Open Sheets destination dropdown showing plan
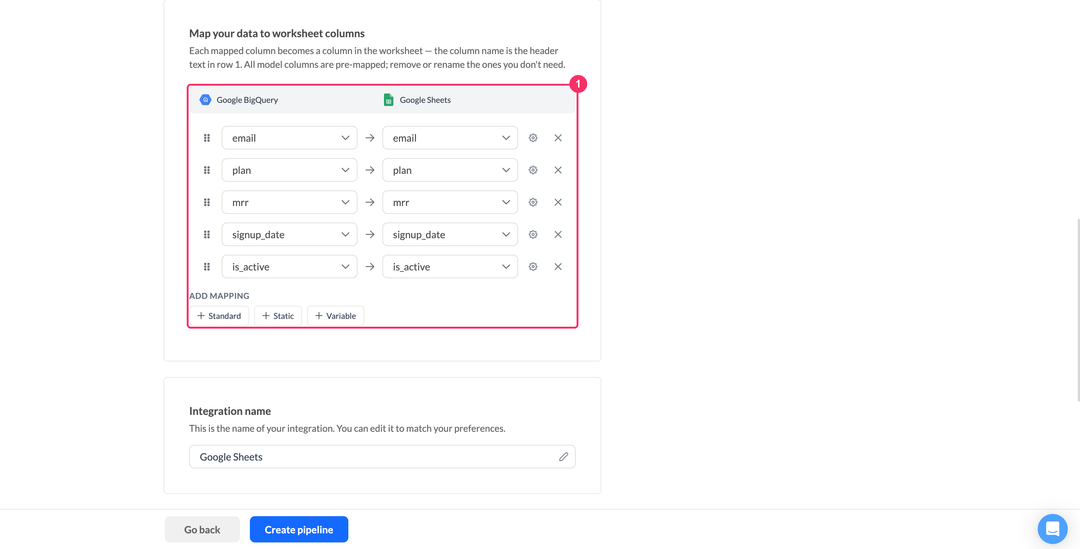This screenshot has width=1080, height=549. point(450,170)
